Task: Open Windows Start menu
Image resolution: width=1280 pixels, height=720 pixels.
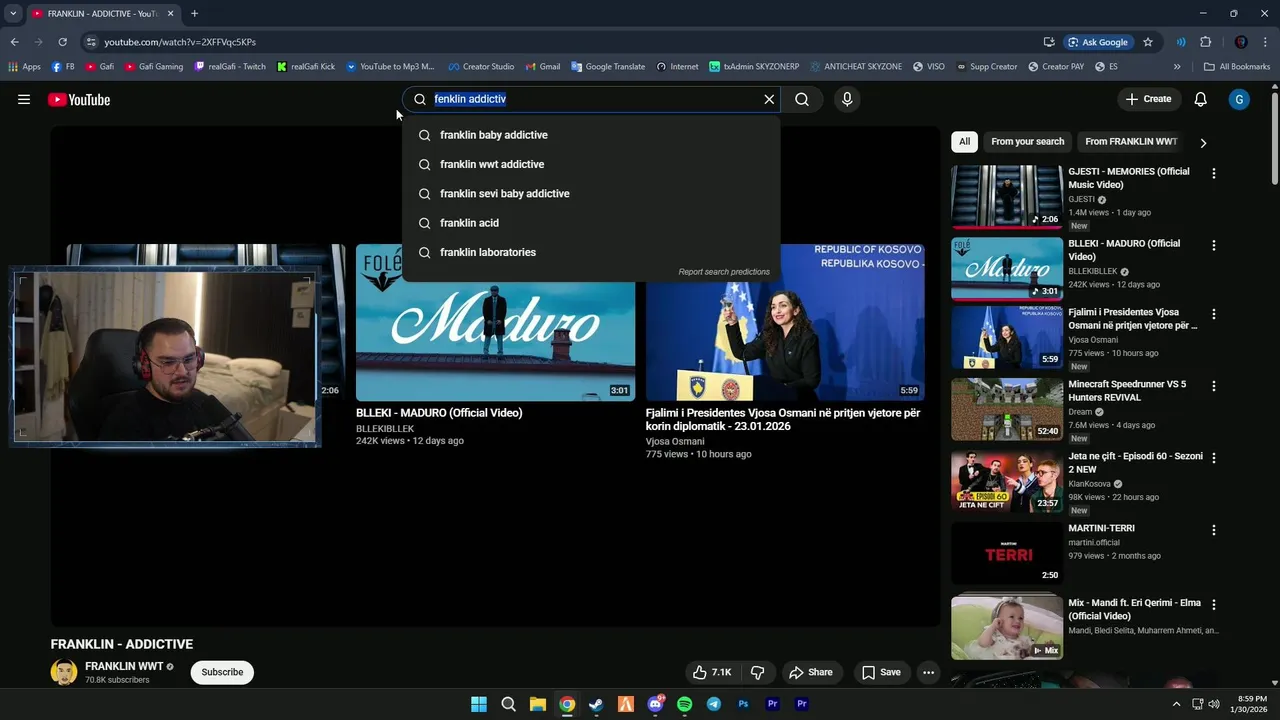Action: click(x=479, y=704)
